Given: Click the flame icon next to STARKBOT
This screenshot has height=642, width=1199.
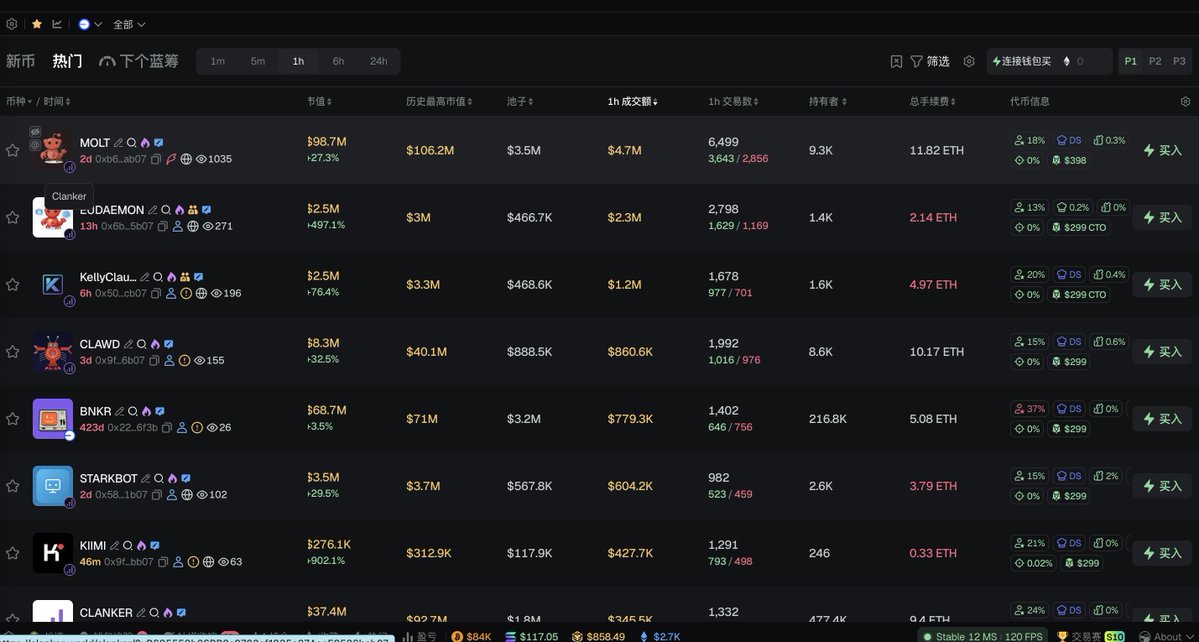Looking at the screenshot, I should (172, 478).
